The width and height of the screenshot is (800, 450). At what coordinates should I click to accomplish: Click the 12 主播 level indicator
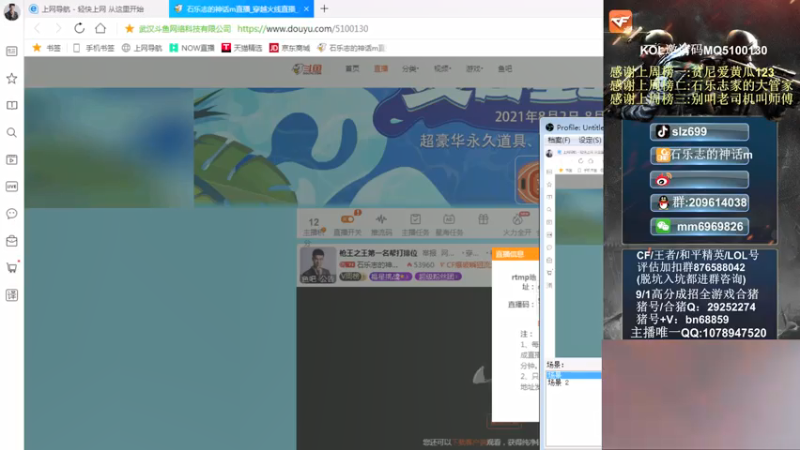[314, 225]
